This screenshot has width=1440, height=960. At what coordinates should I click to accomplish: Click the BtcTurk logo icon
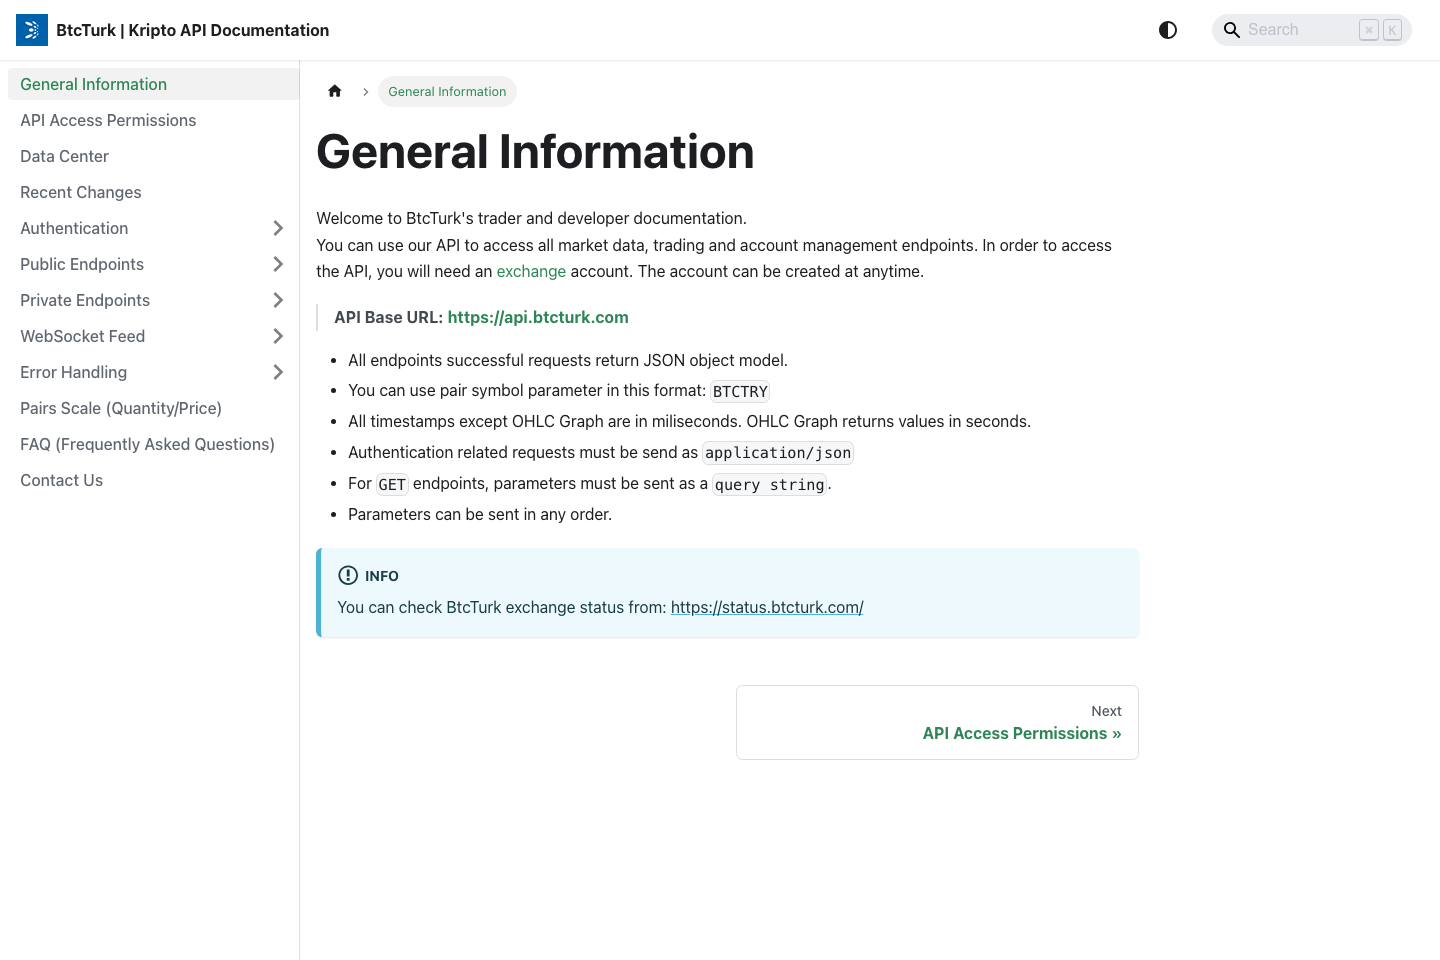click(31, 30)
